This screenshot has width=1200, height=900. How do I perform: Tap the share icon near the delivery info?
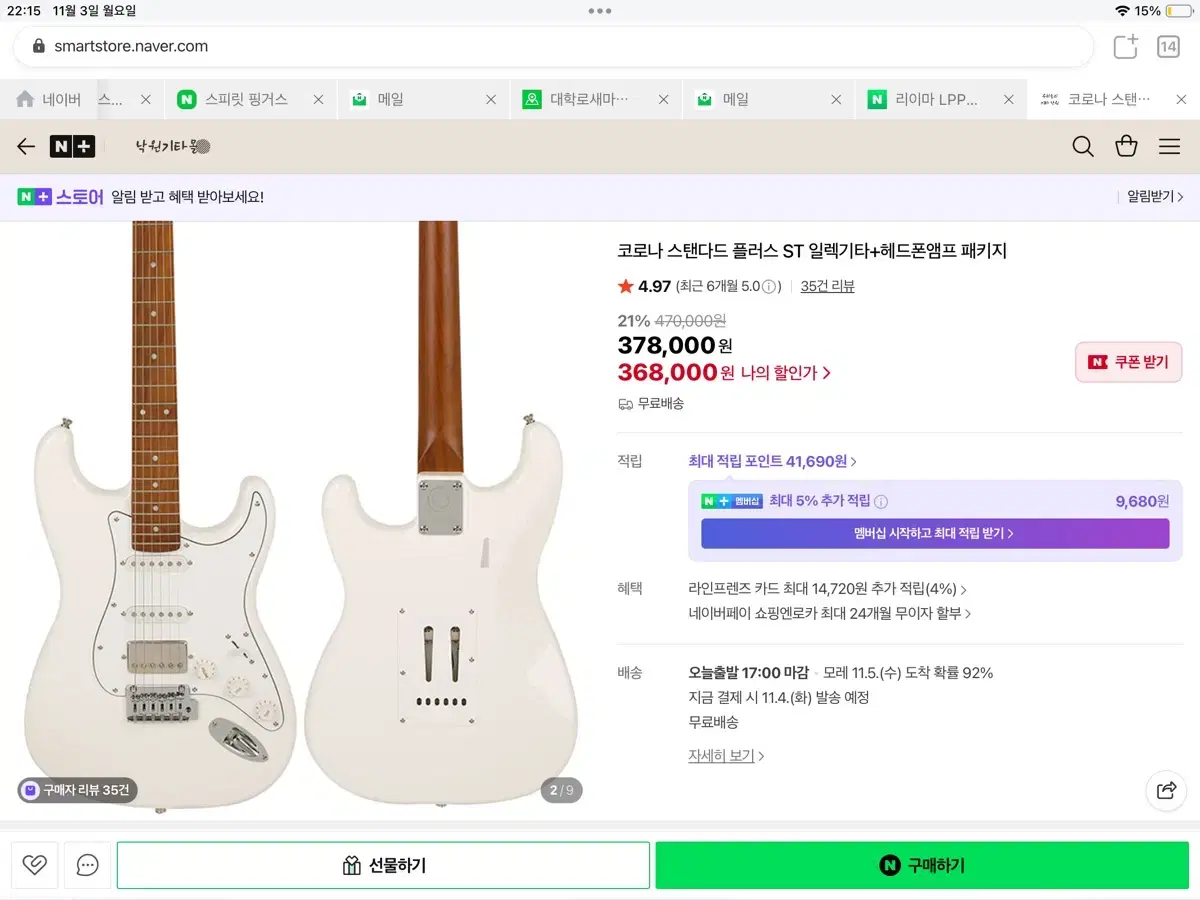pos(1166,791)
